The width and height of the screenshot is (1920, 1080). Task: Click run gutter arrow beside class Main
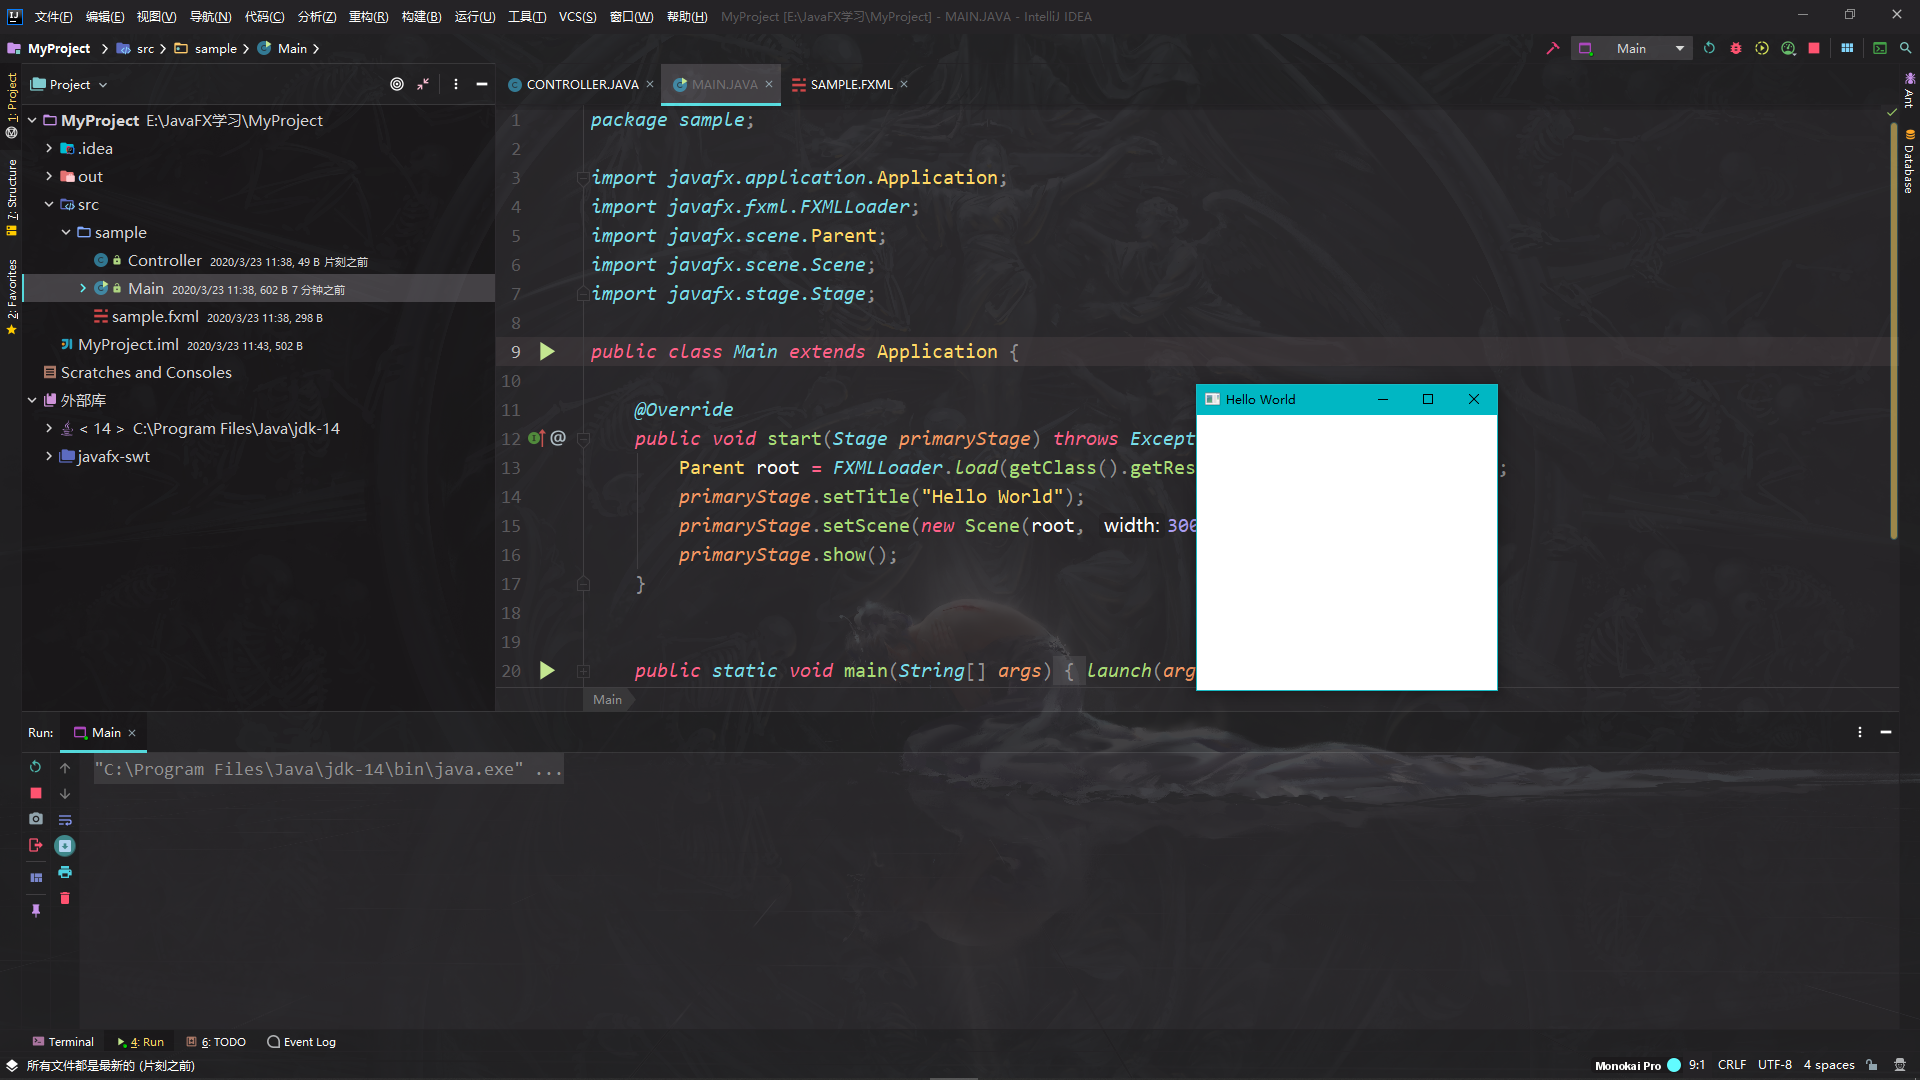(547, 351)
